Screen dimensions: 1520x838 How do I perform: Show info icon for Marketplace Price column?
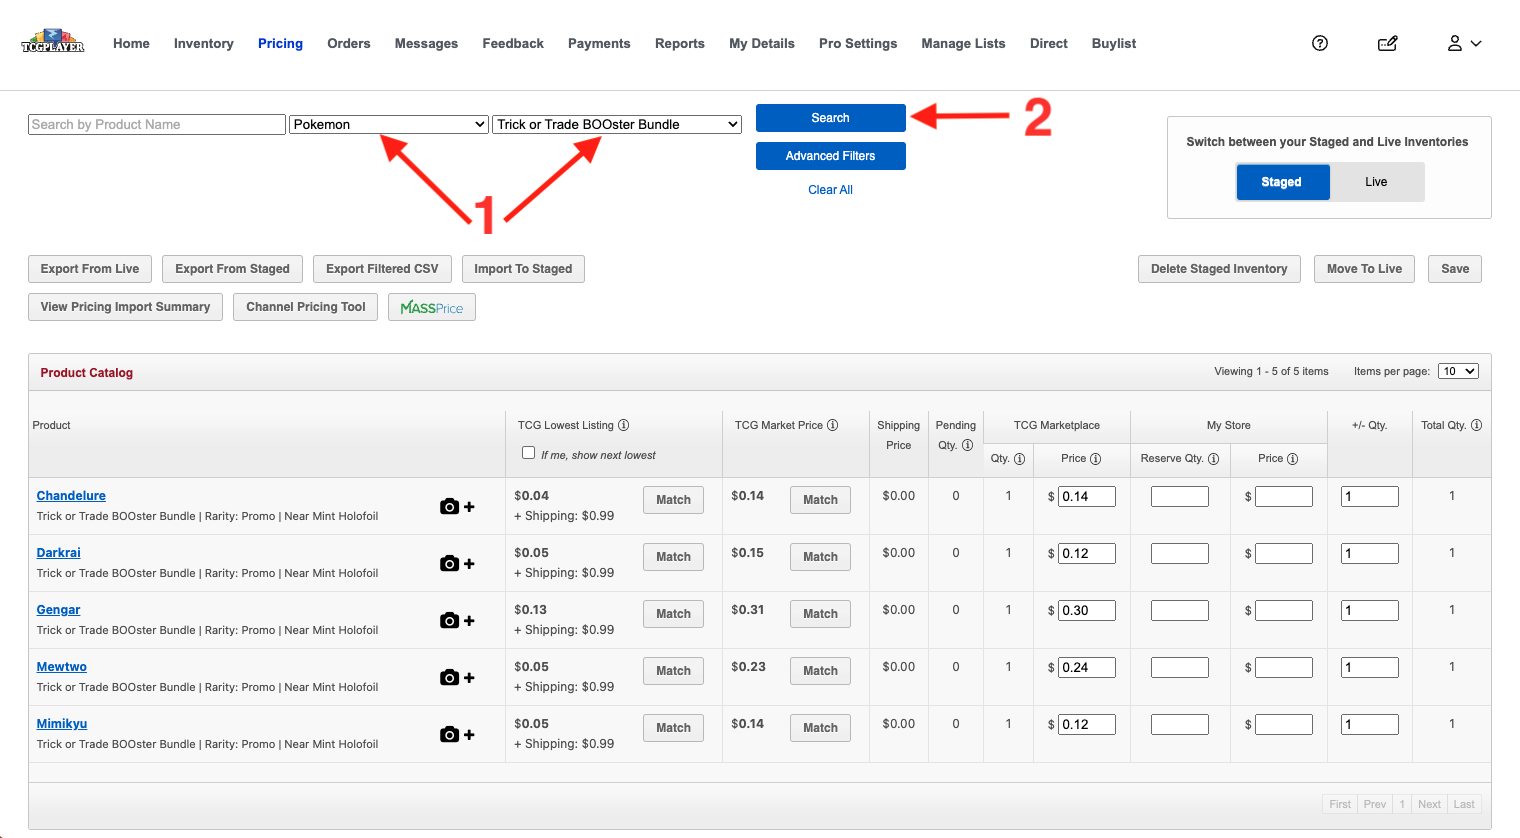tap(1095, 459)
